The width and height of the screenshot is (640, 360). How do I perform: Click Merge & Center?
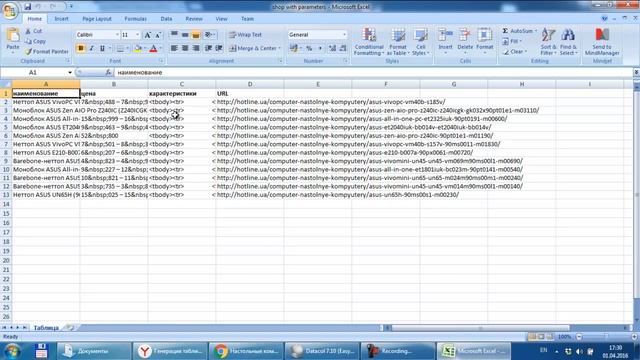252,49
